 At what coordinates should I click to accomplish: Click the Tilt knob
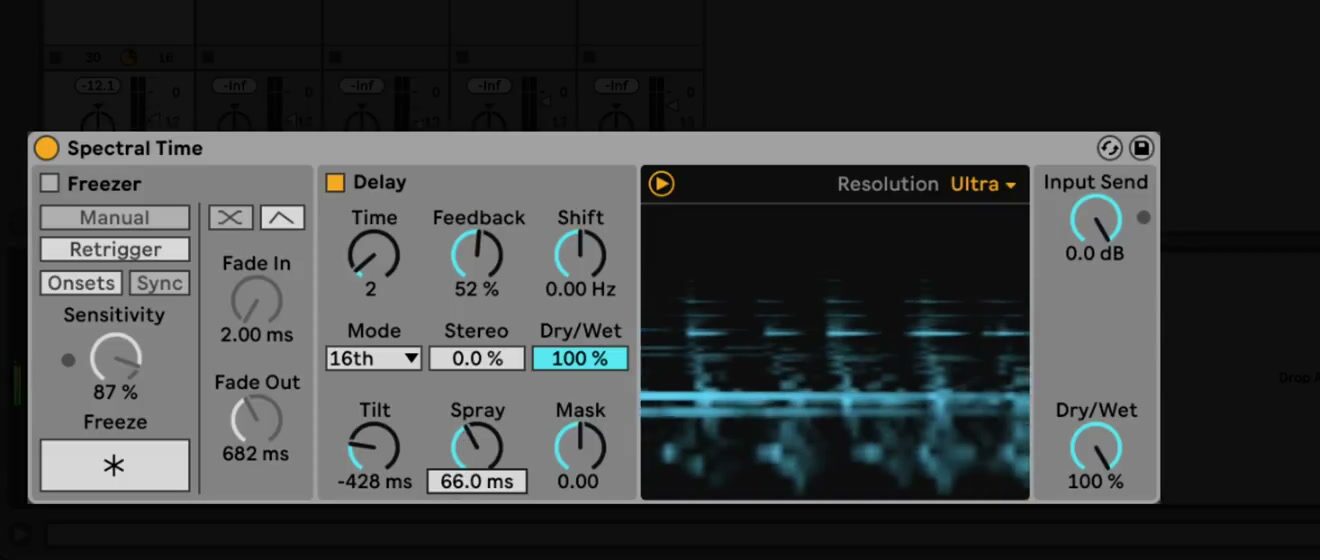[373, 446]
